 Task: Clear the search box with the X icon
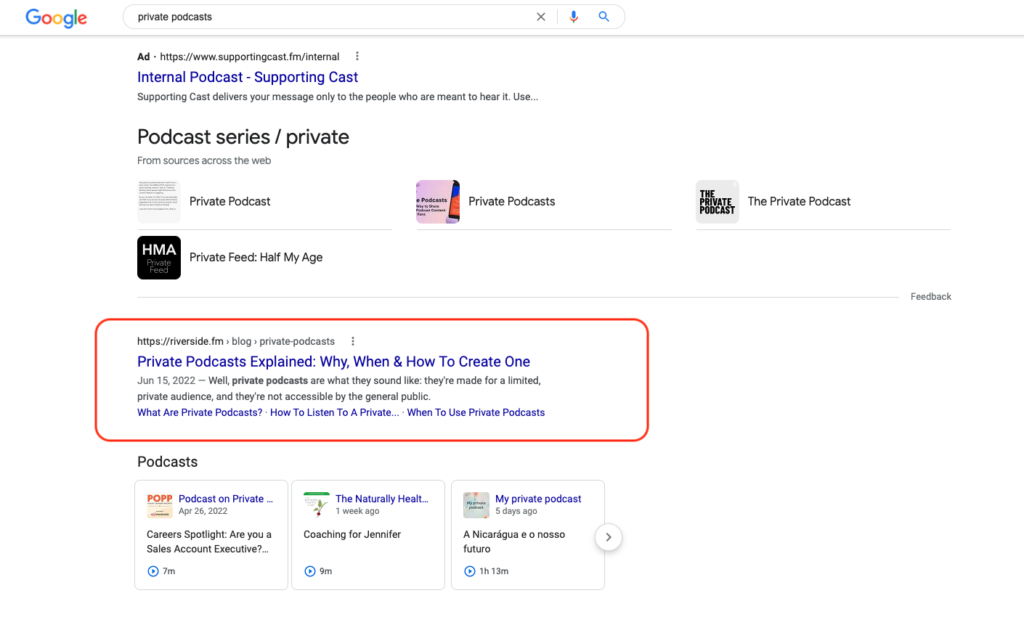point(541,17)
